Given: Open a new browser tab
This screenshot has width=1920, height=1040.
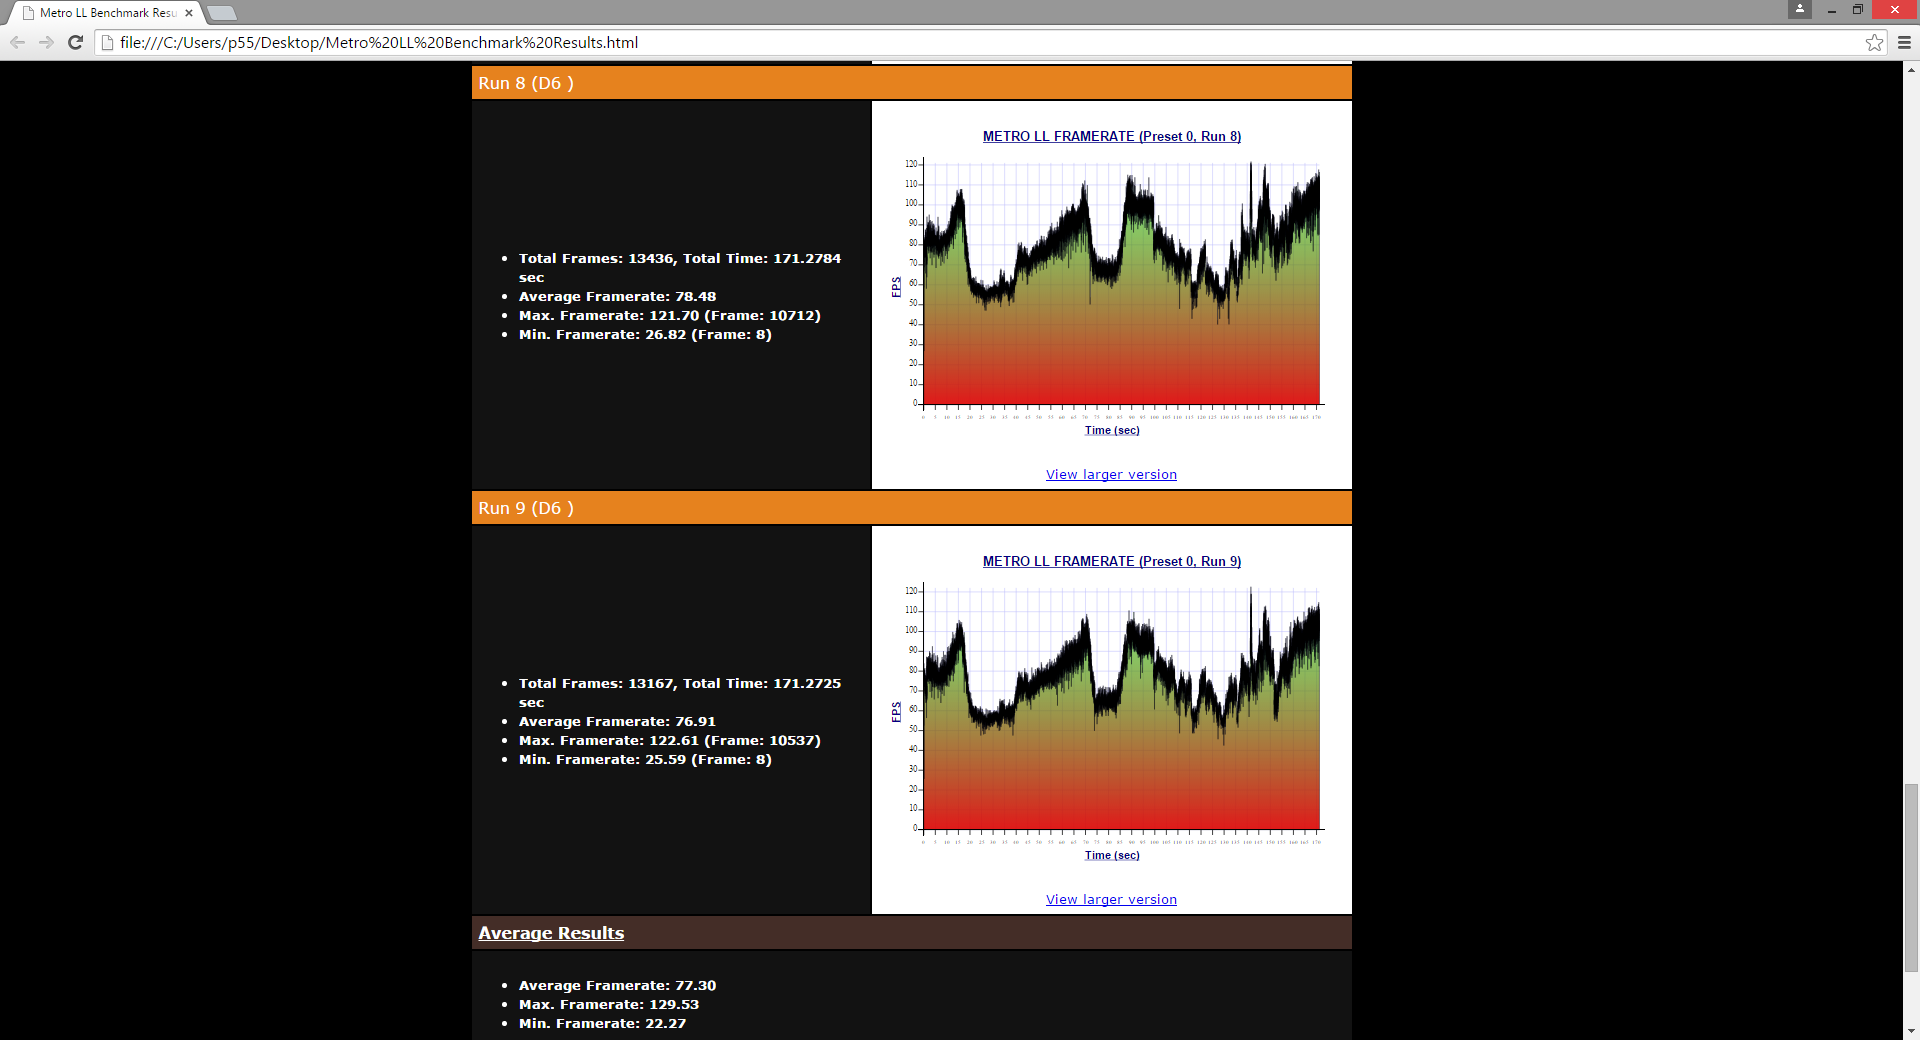Looking at the screenshot, I should (x=222, y=13).
